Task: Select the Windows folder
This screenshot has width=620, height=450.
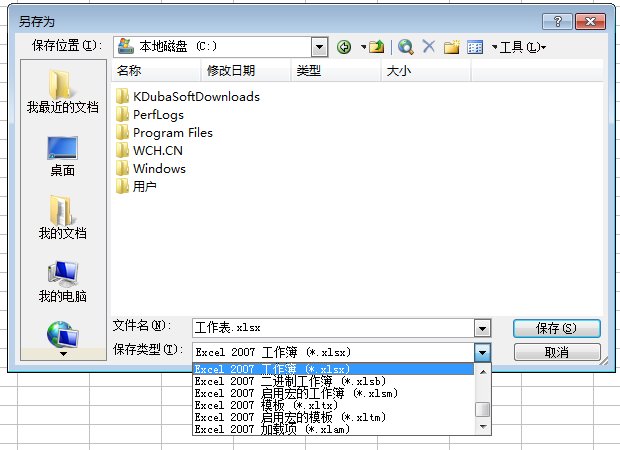Action: pyautogui.click(x=151, y=168)
